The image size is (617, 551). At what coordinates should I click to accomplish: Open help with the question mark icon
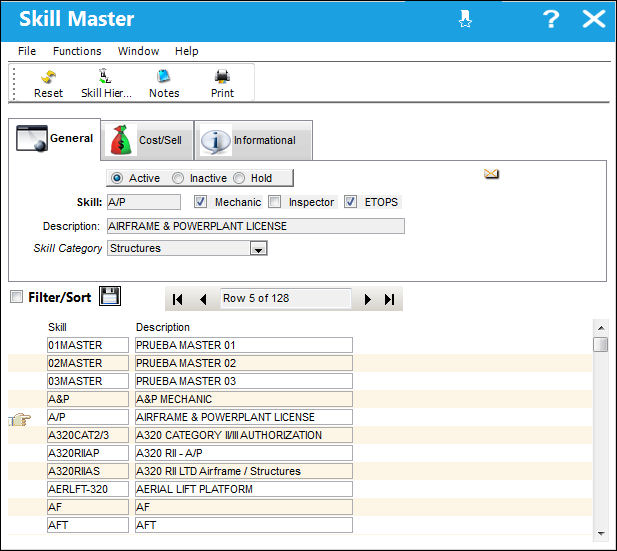550,19
